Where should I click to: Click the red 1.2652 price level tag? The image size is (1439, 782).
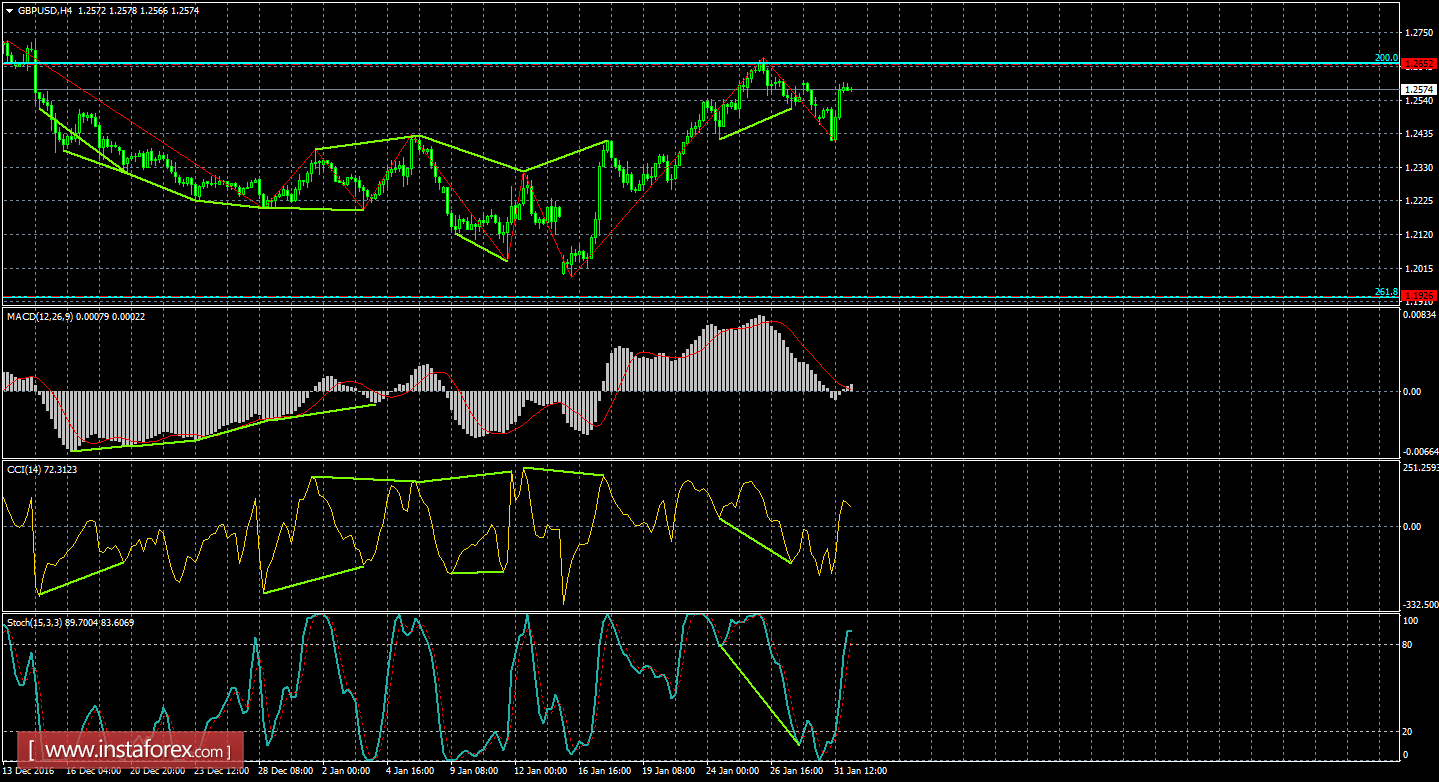coord(1419,63)
